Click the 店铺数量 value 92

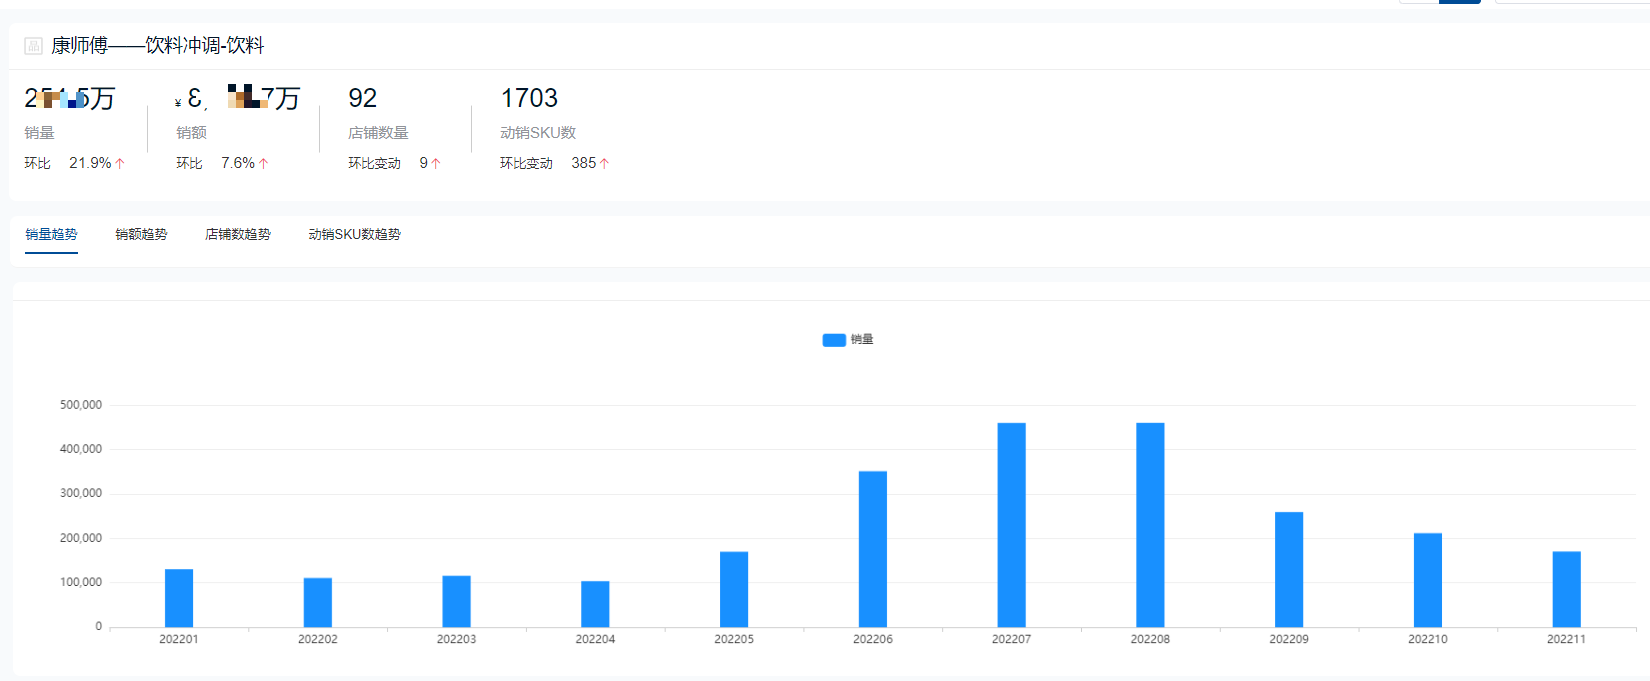[x=362, y=98]
